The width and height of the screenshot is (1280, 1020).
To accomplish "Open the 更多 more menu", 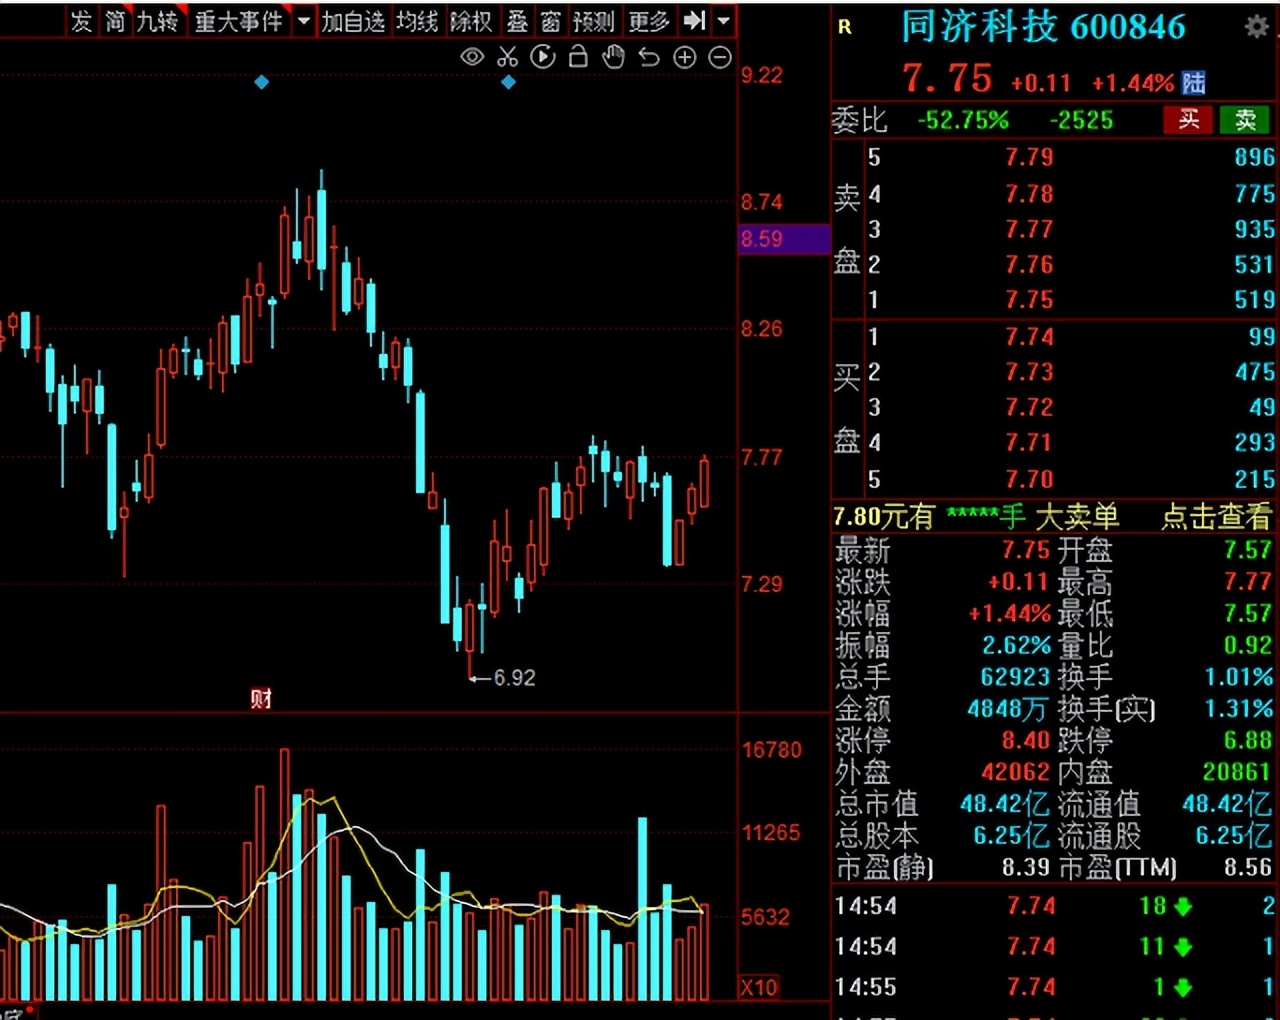I will tap(649, 20).
